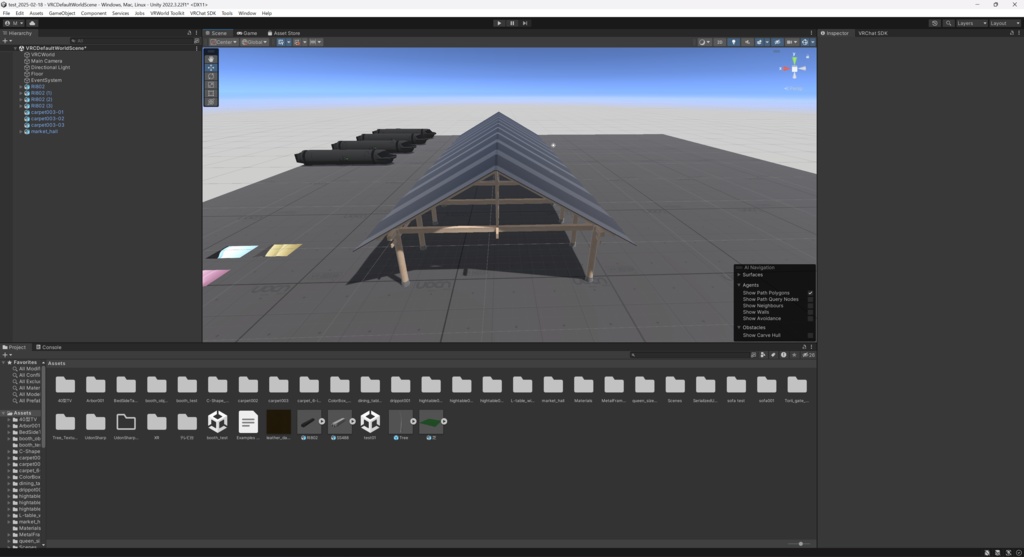This screenshot has width=1024, height=557.
Task: Select EventSystem in Hierarchy
Action: click(x=46, y=80)
